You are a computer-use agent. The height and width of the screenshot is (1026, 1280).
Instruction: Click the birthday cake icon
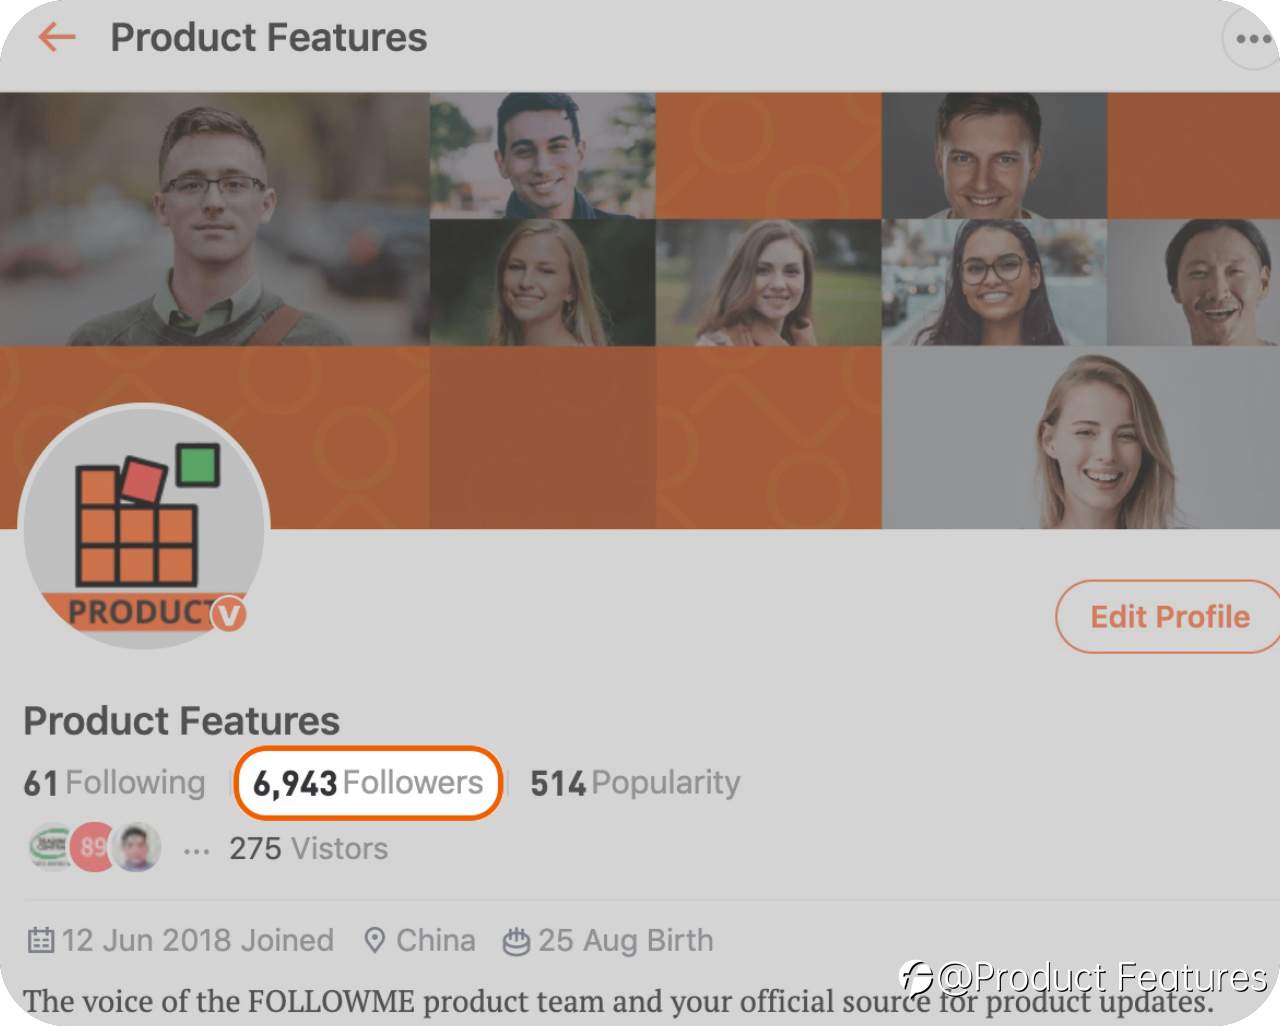point(516,941)
